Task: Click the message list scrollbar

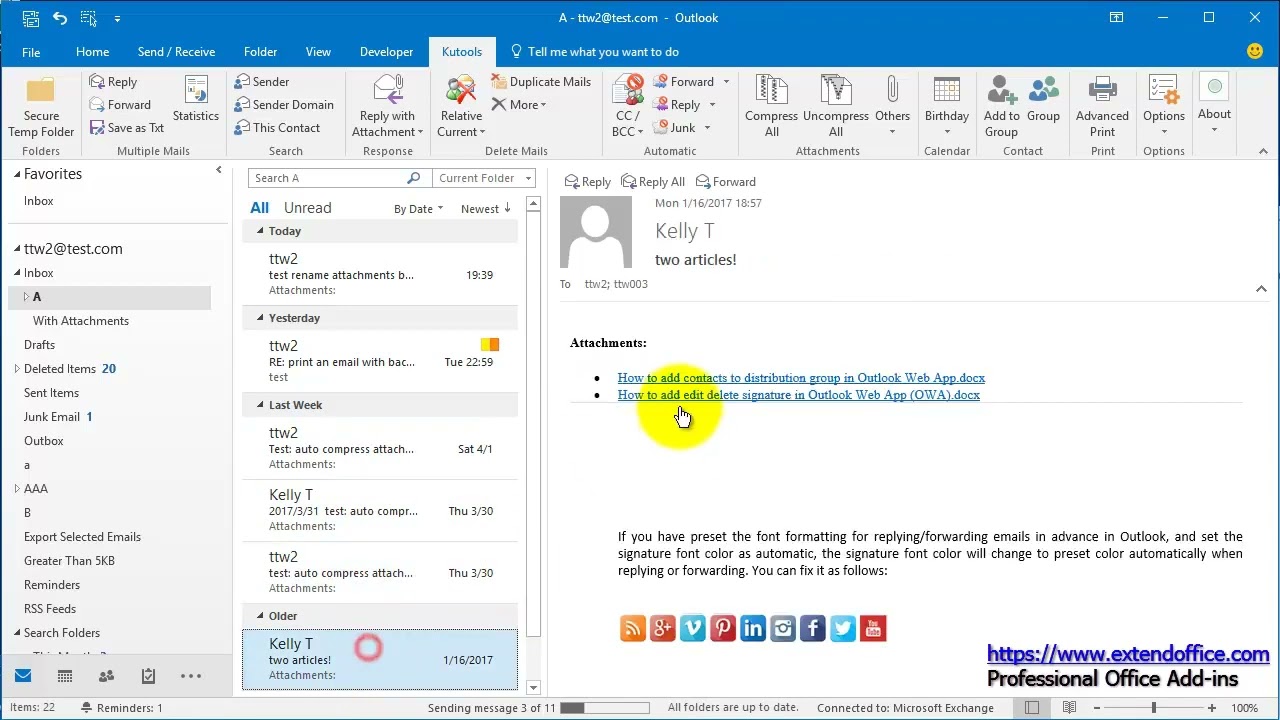Action: (x=533, y=424)
